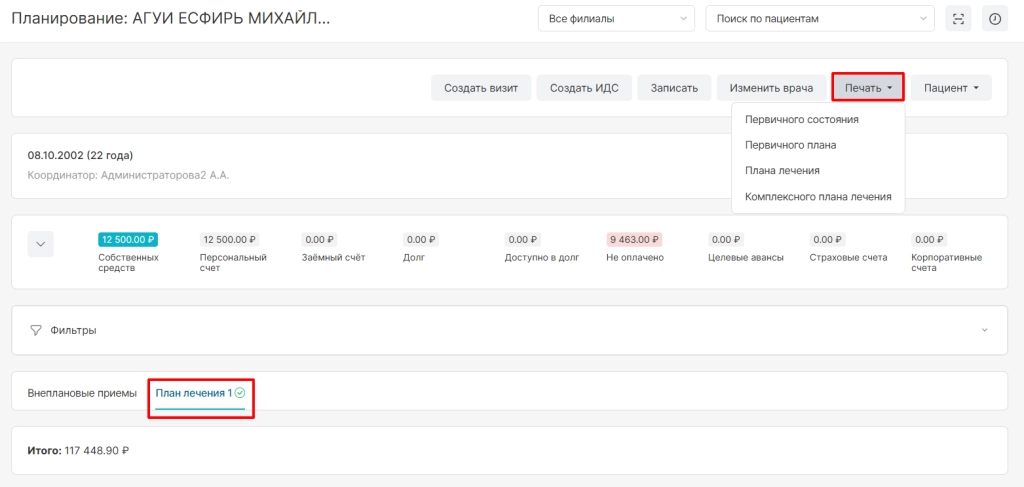Open the Пациент dropdown button

pos(951,88)
